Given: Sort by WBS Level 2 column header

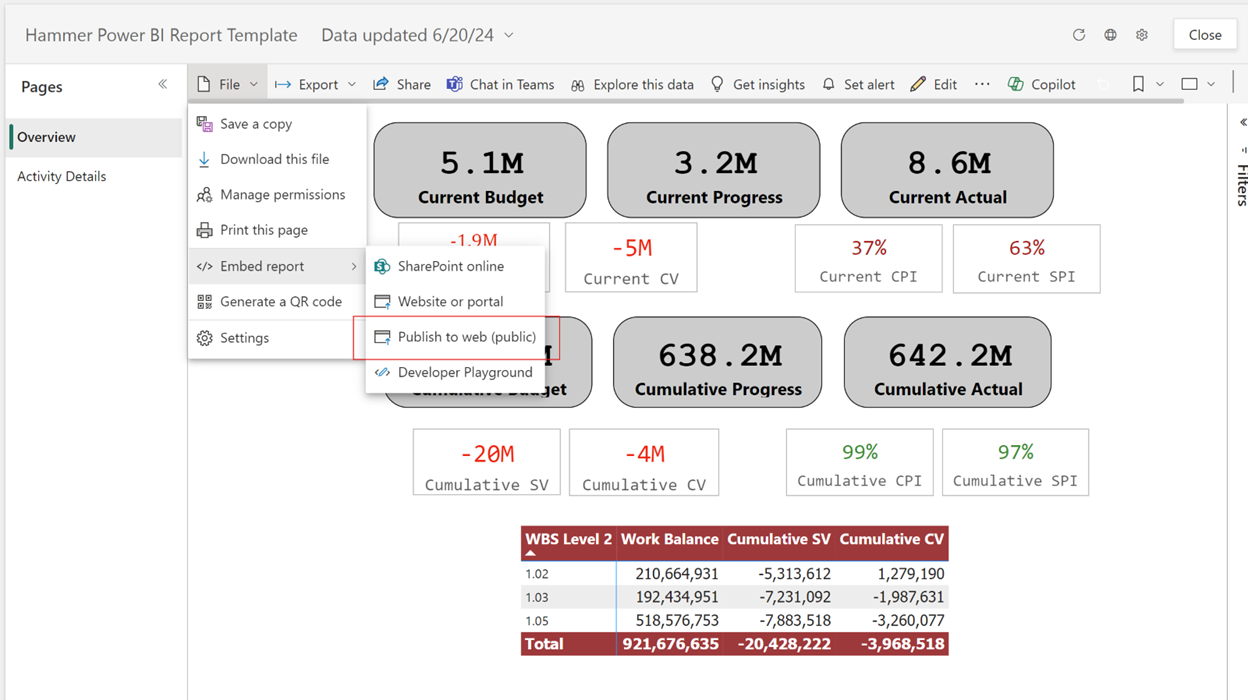Looking at the screenshot, I should click(569, 540).
